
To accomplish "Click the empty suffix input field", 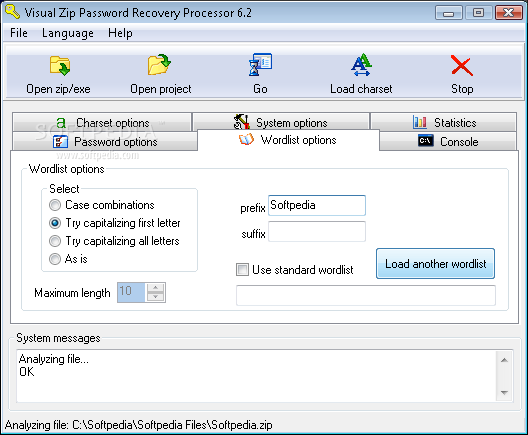I will 317,231.
